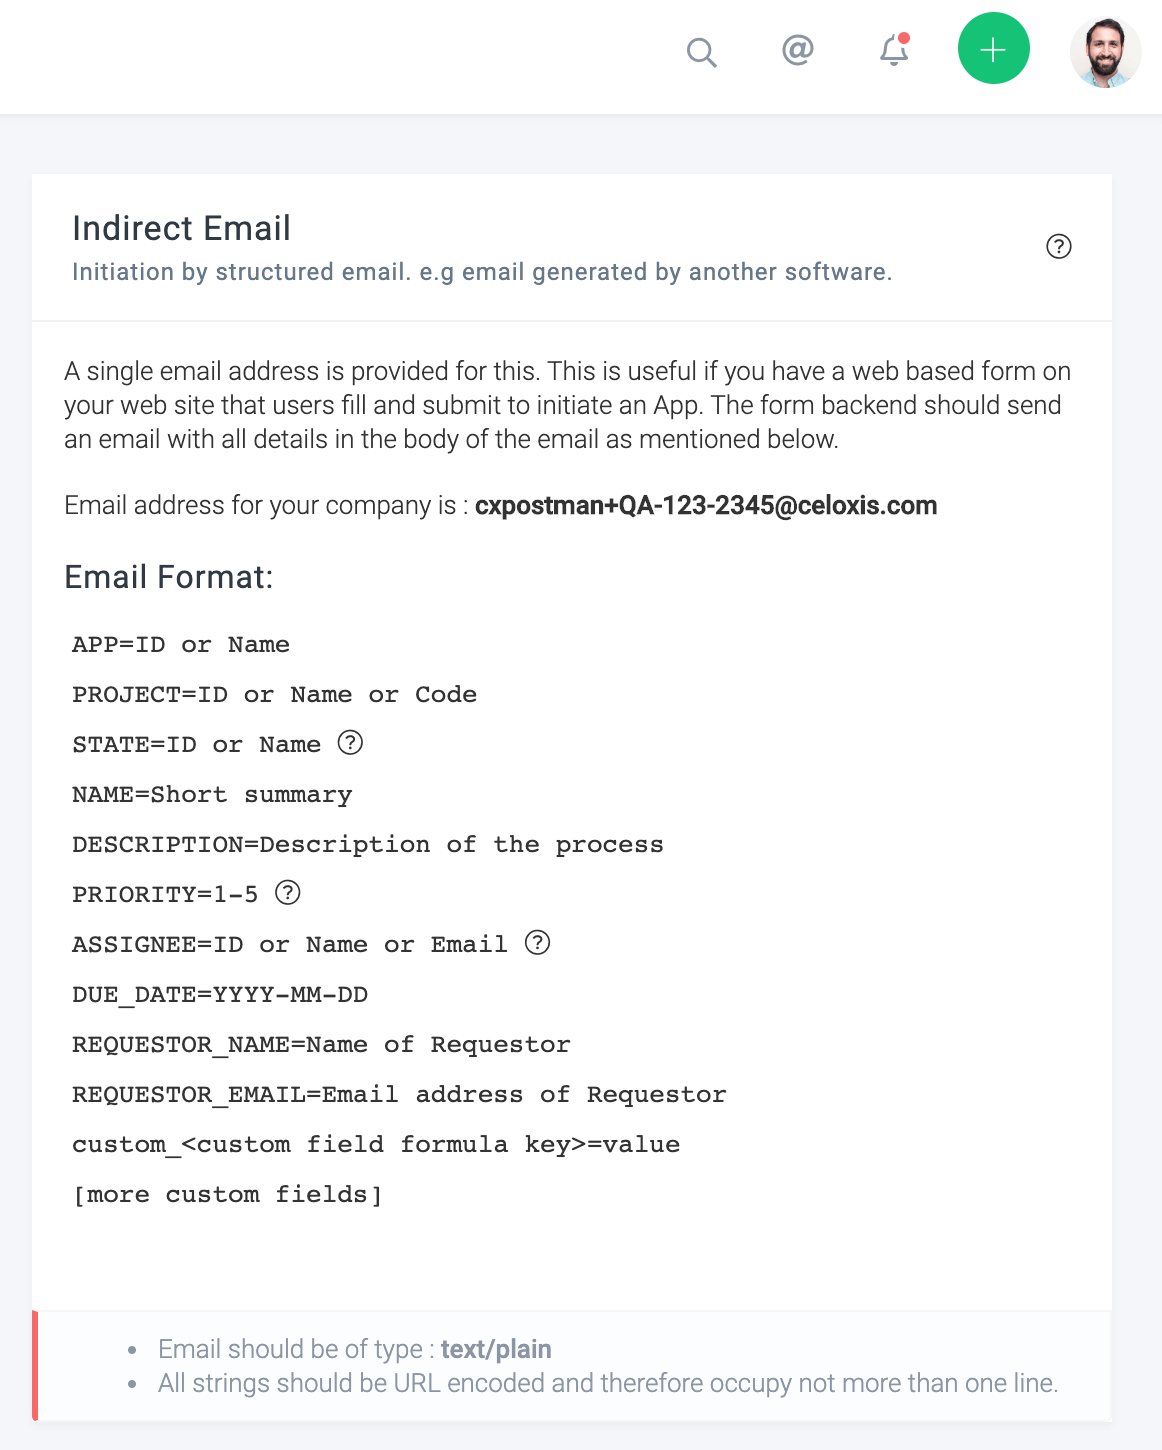The width and height of the screenshot is (1162, 1450).
Task: Click the PROJECT=ID or Name or Code line
Action: 274,695
